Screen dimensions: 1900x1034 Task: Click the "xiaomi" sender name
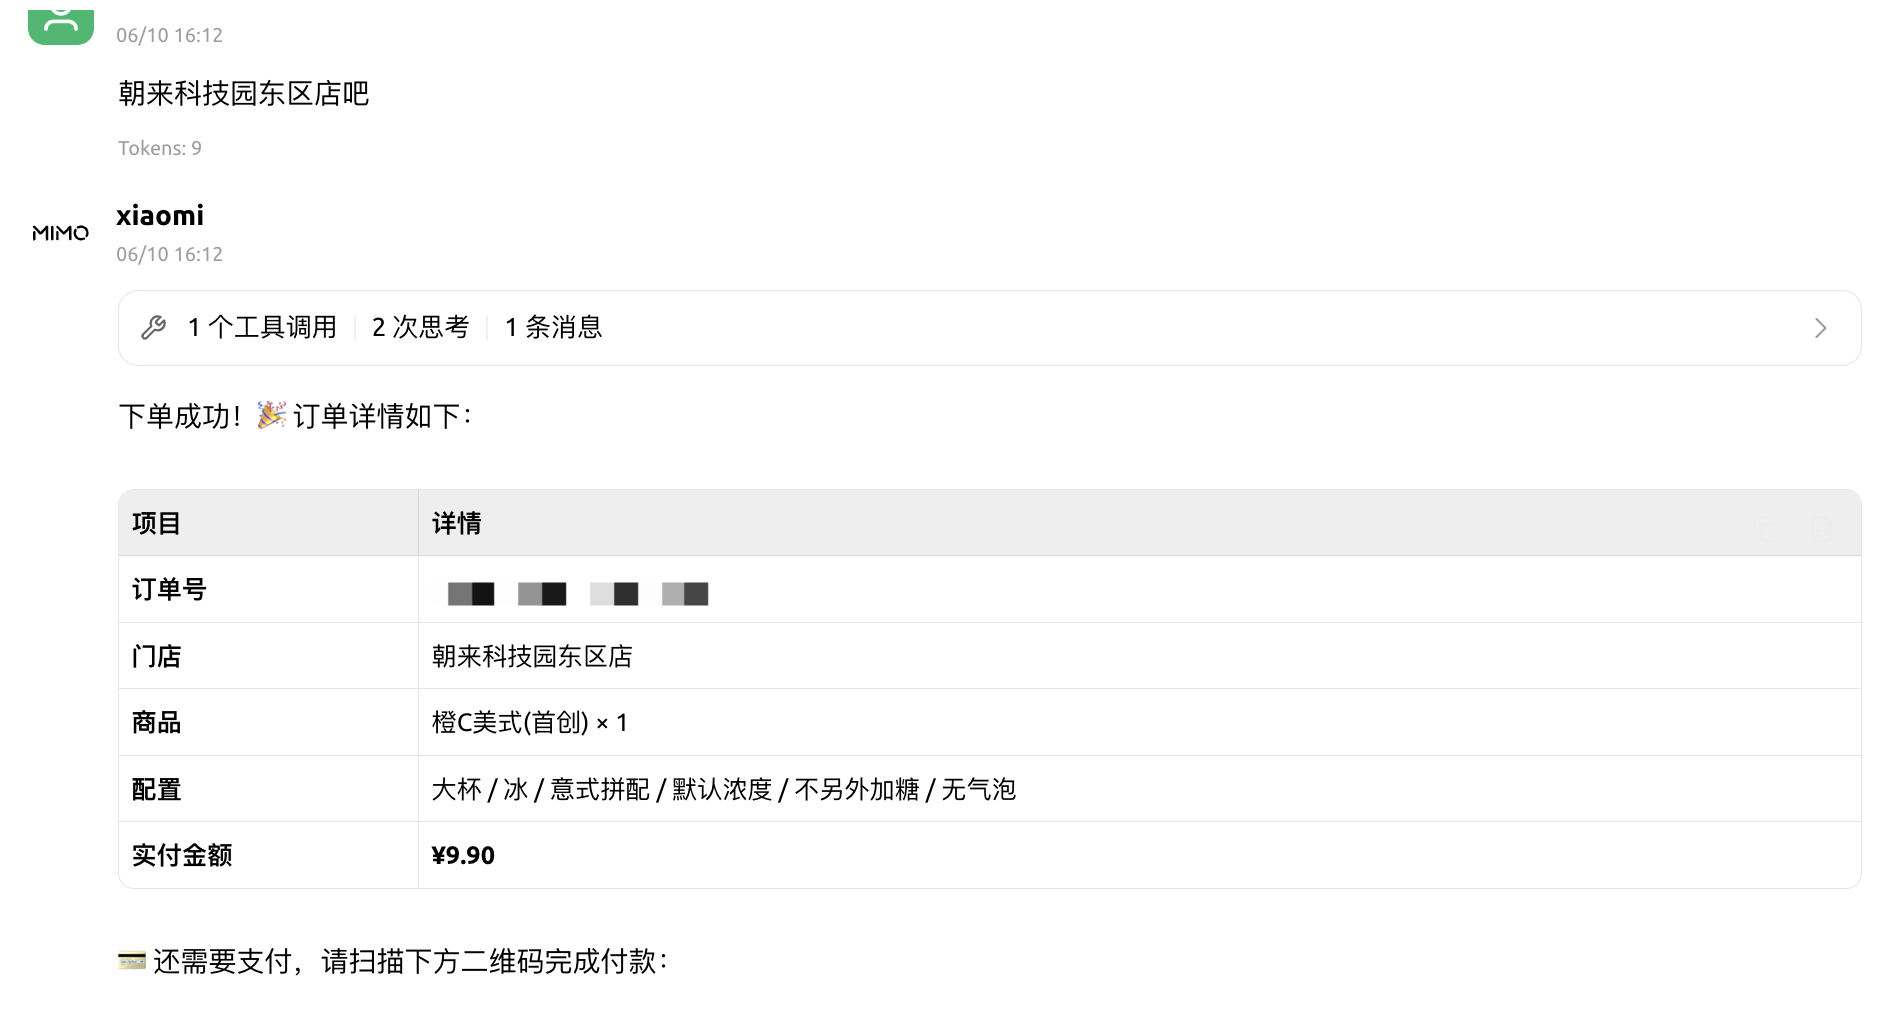click(x=160, y=215)
